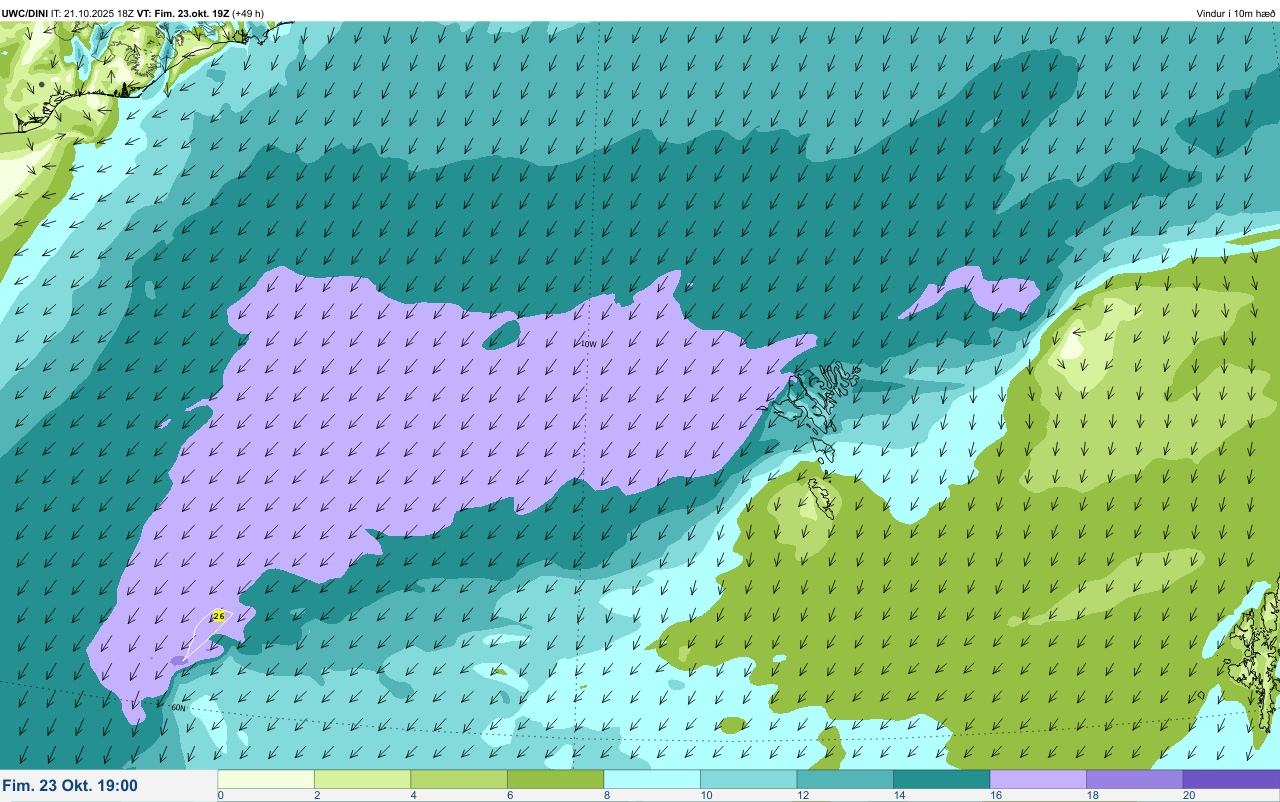Select the 2–4 light green legend swatch
This screenshot has height=802, width=1280.
(362, 779)
